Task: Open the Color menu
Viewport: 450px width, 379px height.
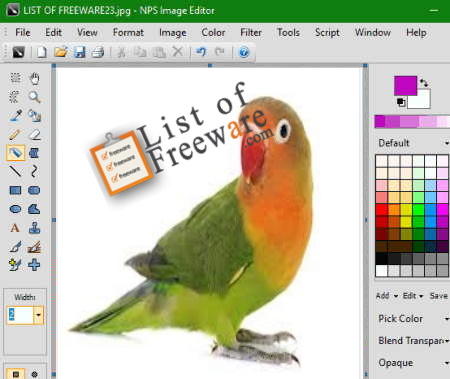Action: click(x=213, y=32)
